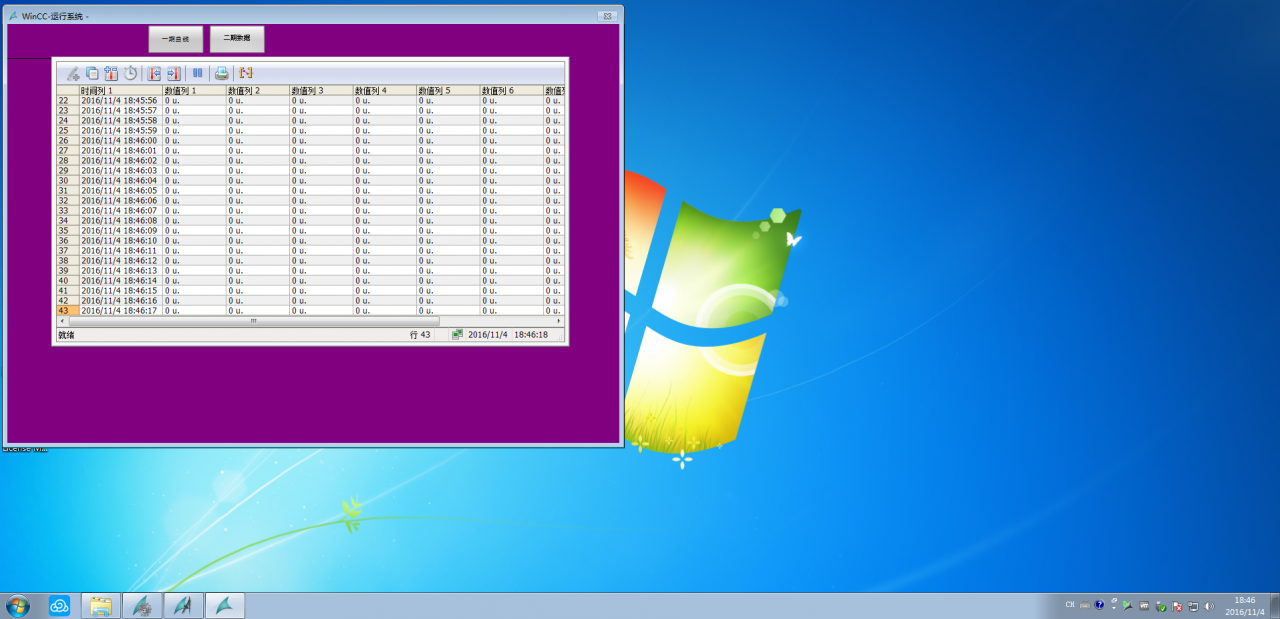
Task: Click the 二期数据 button
Action: [x=237, y=39]
